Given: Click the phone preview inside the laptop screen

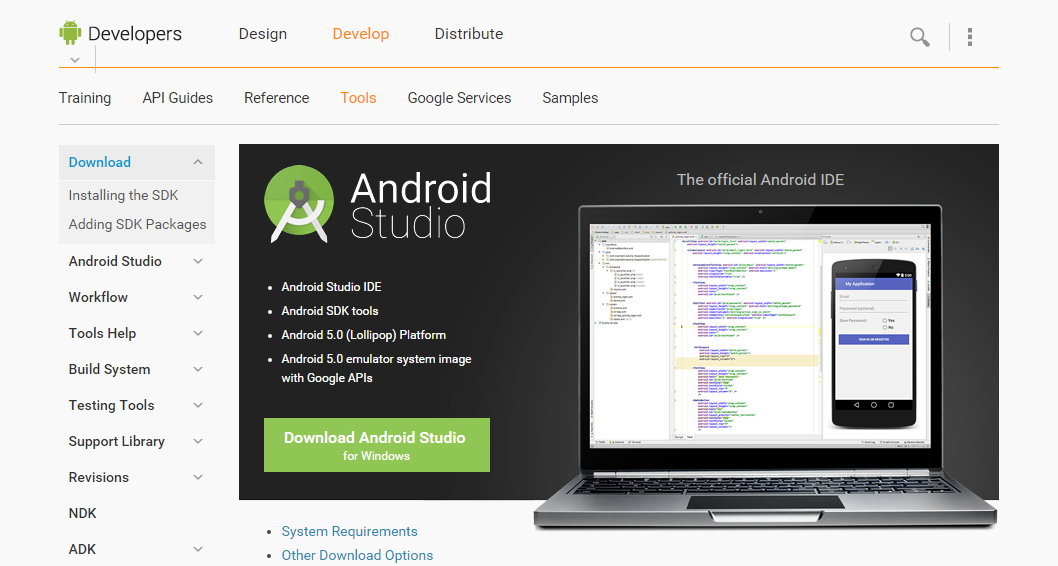Looking at the screenshot, I should click(873, 343).
